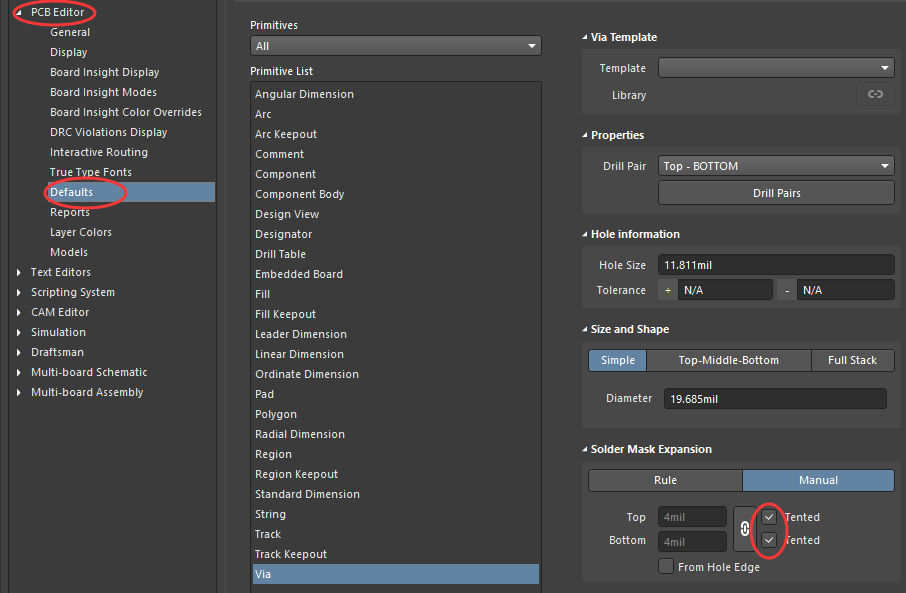Click the Top expansion 4mil field

[x=692, y=517]
